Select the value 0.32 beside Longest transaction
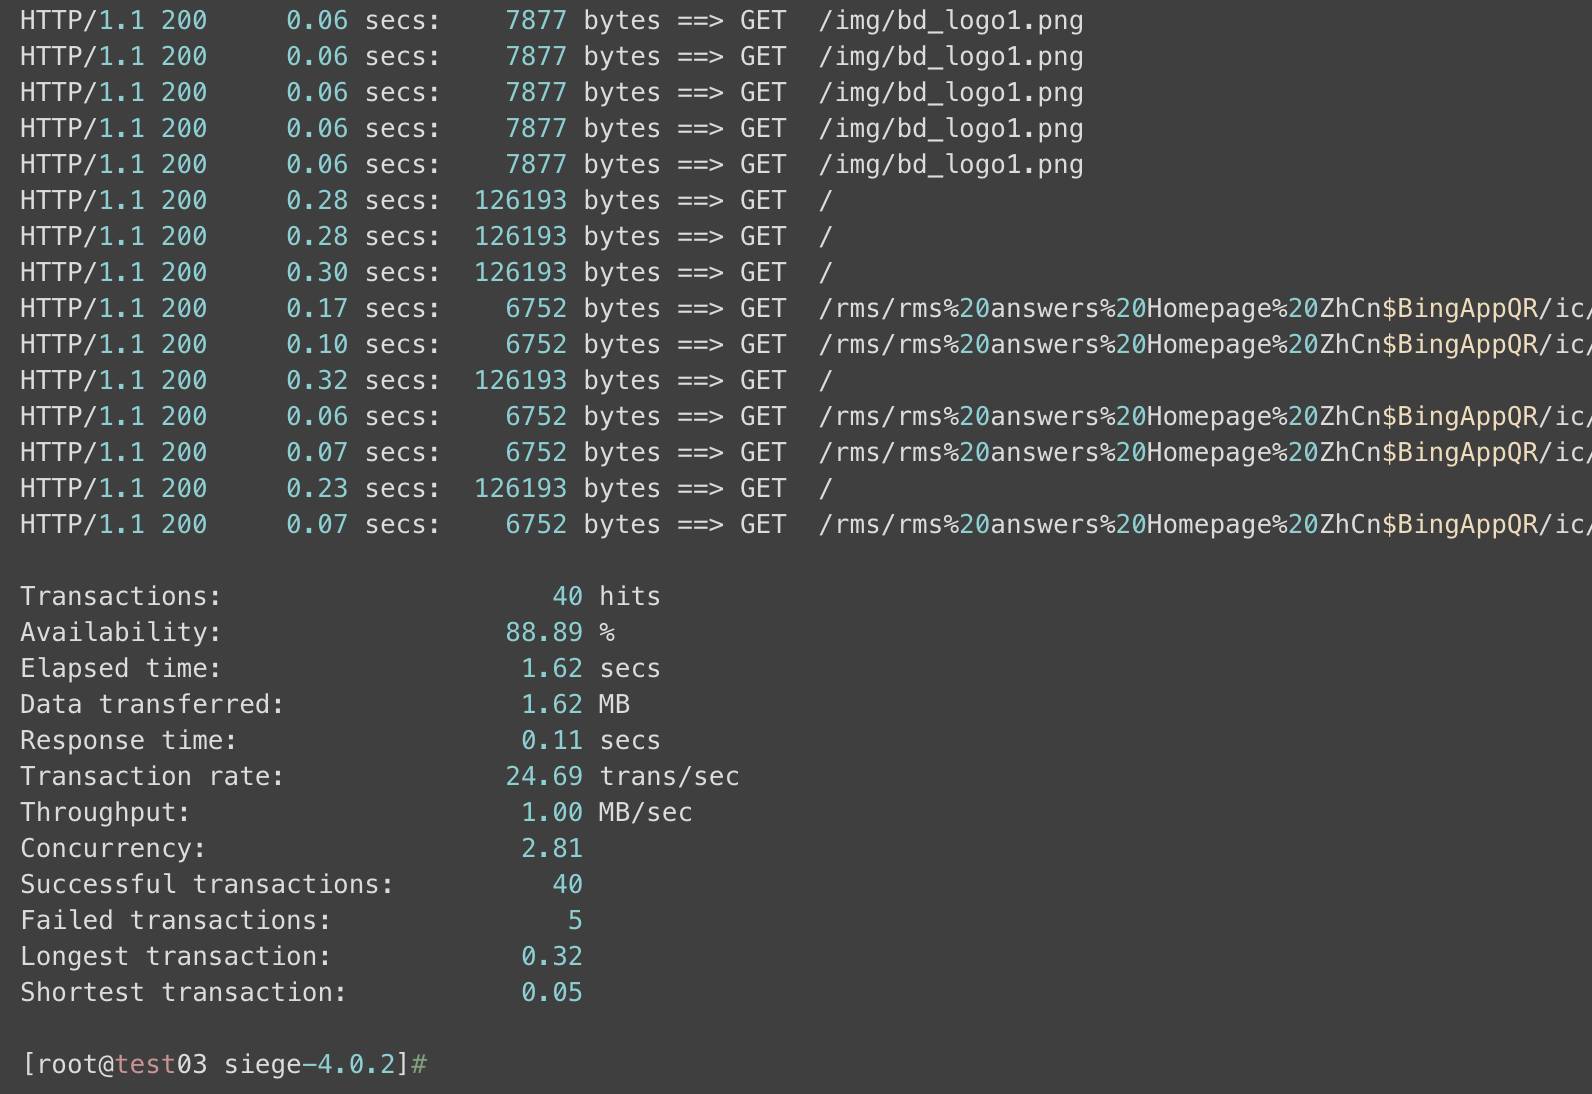 (552, 956)
